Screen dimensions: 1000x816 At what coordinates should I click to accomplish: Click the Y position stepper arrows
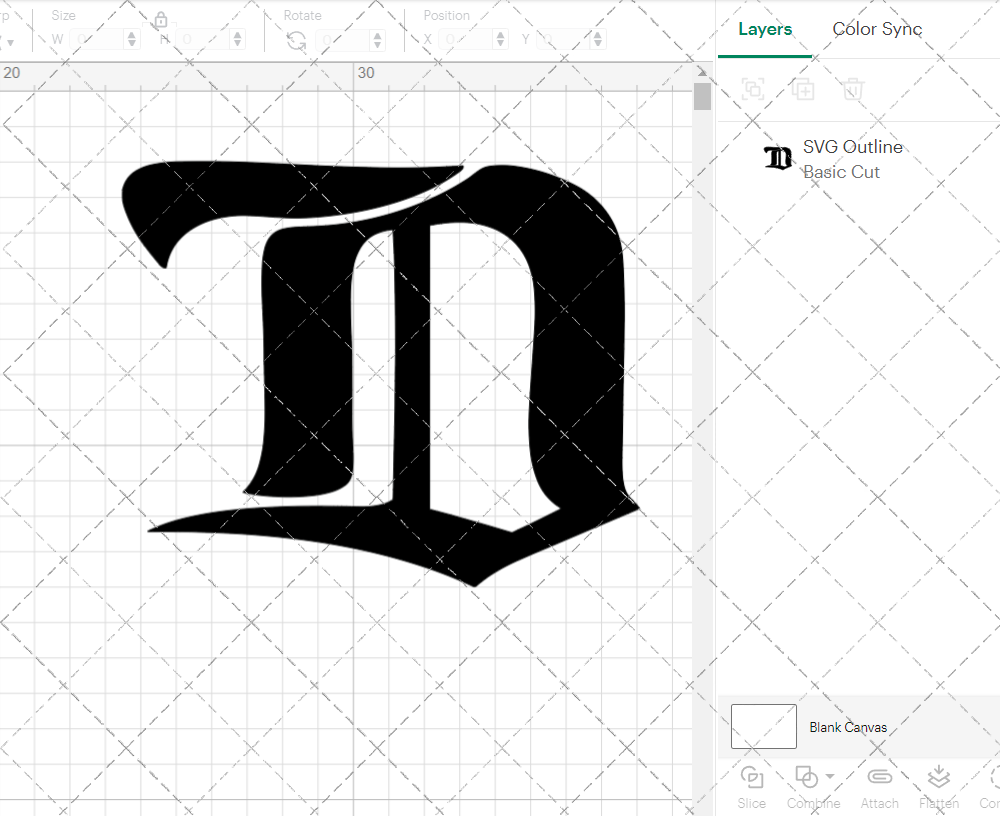tap(597, 40)
